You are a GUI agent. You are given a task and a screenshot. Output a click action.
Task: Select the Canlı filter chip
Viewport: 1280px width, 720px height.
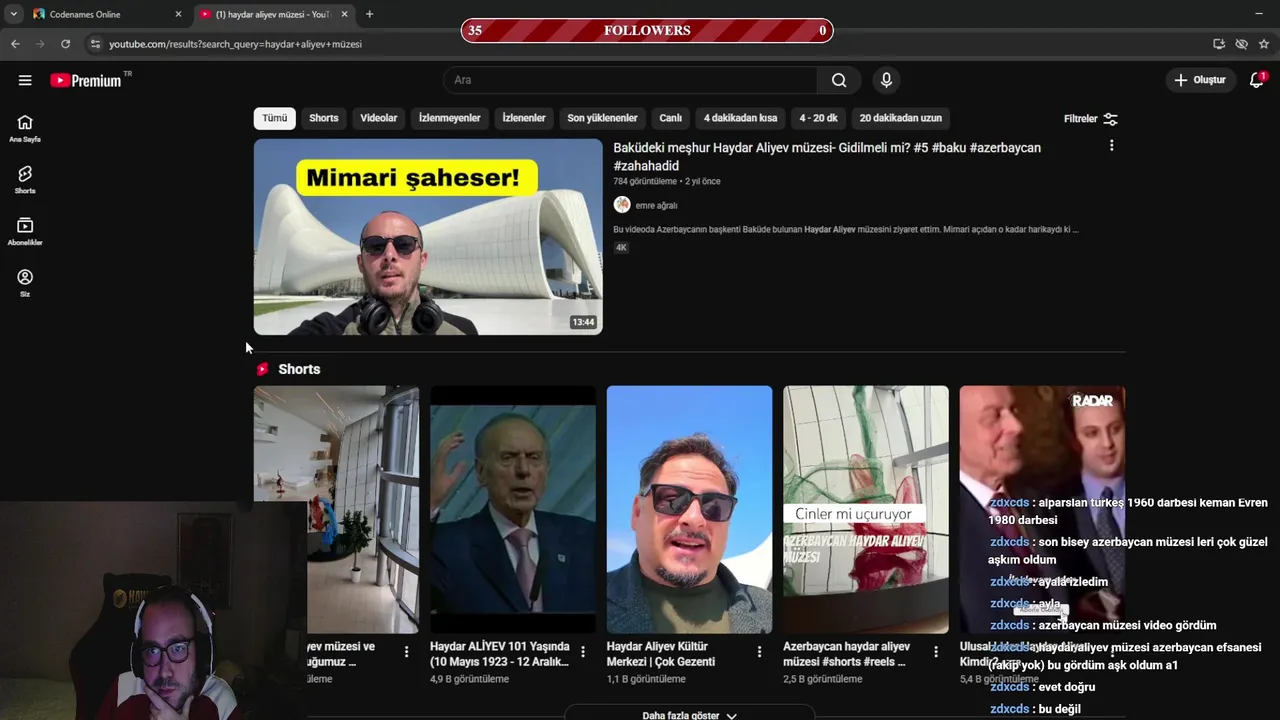click(671, 118)
